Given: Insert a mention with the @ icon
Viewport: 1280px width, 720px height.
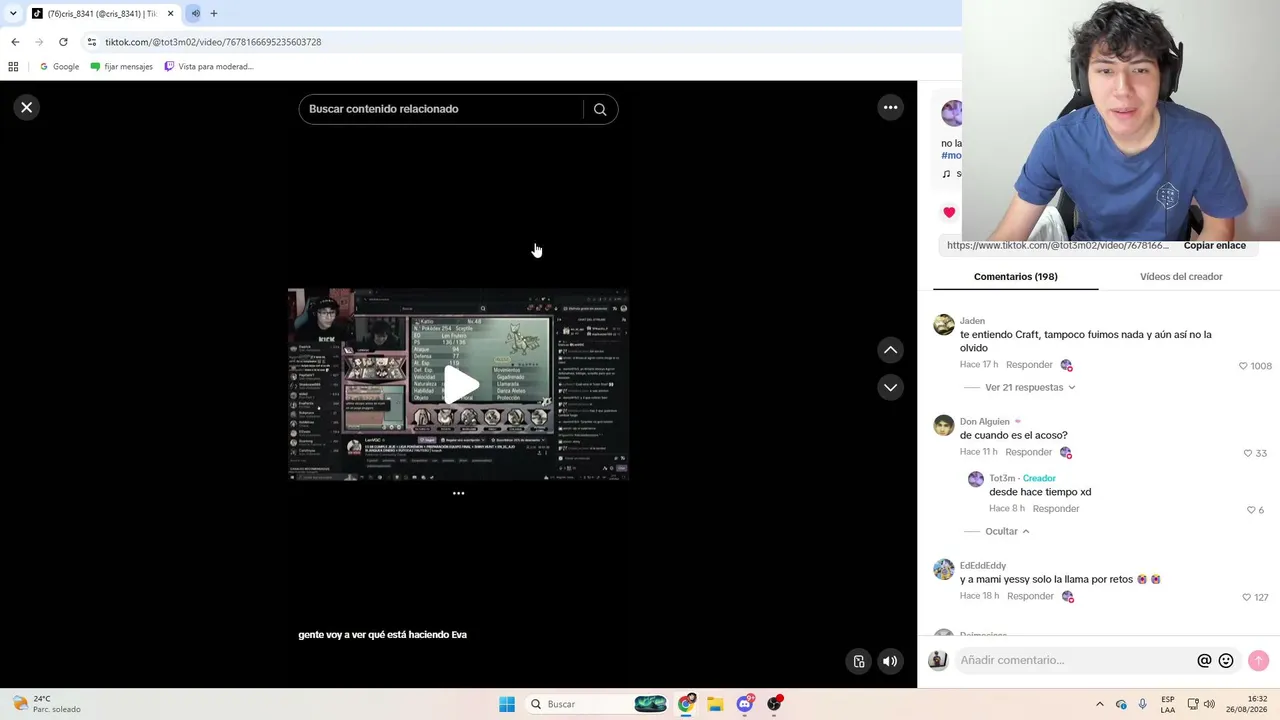Looking at the screenshot, I should point(1204,661).
